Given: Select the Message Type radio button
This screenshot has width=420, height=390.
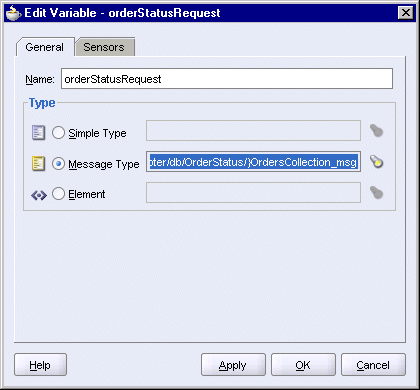Looking at the screenshot, I should 58,164.
